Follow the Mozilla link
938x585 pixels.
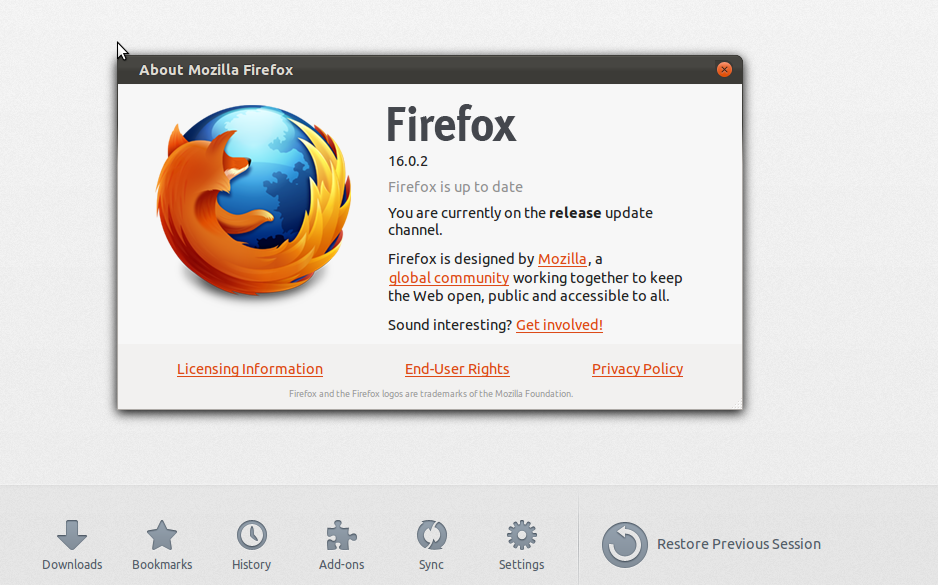(x=562, y=259)
